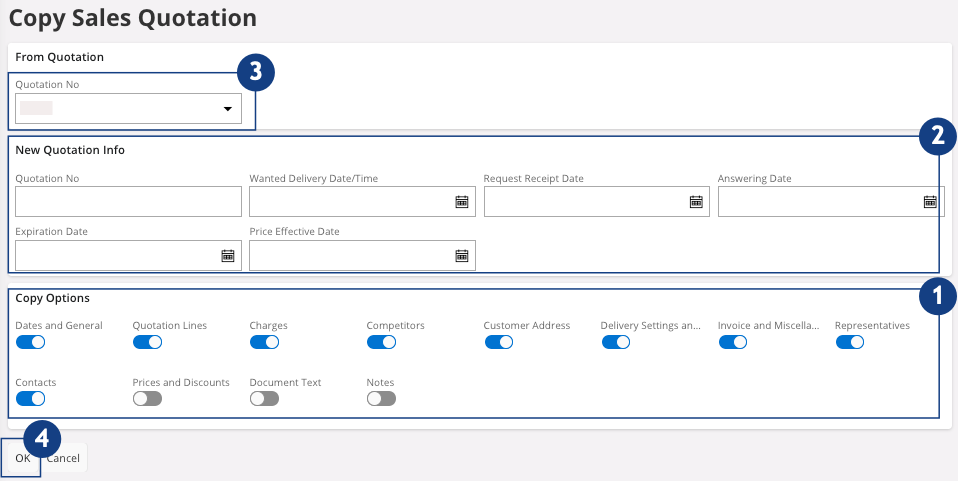Turn off the Representatives toggle

click(x=849, y=342)
